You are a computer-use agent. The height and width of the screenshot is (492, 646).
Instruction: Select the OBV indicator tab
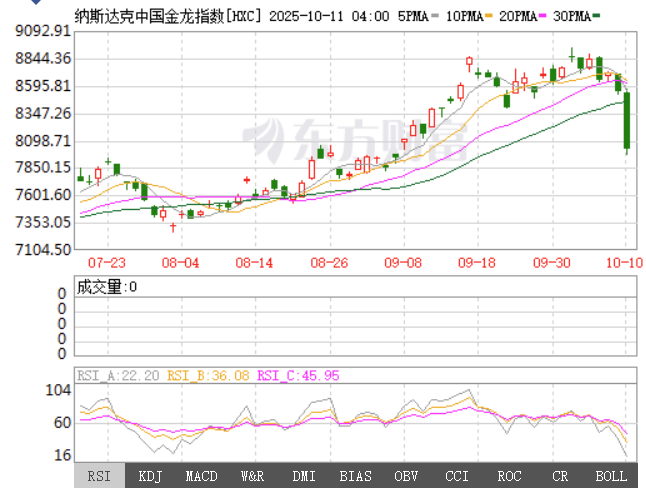coord(406,476)
